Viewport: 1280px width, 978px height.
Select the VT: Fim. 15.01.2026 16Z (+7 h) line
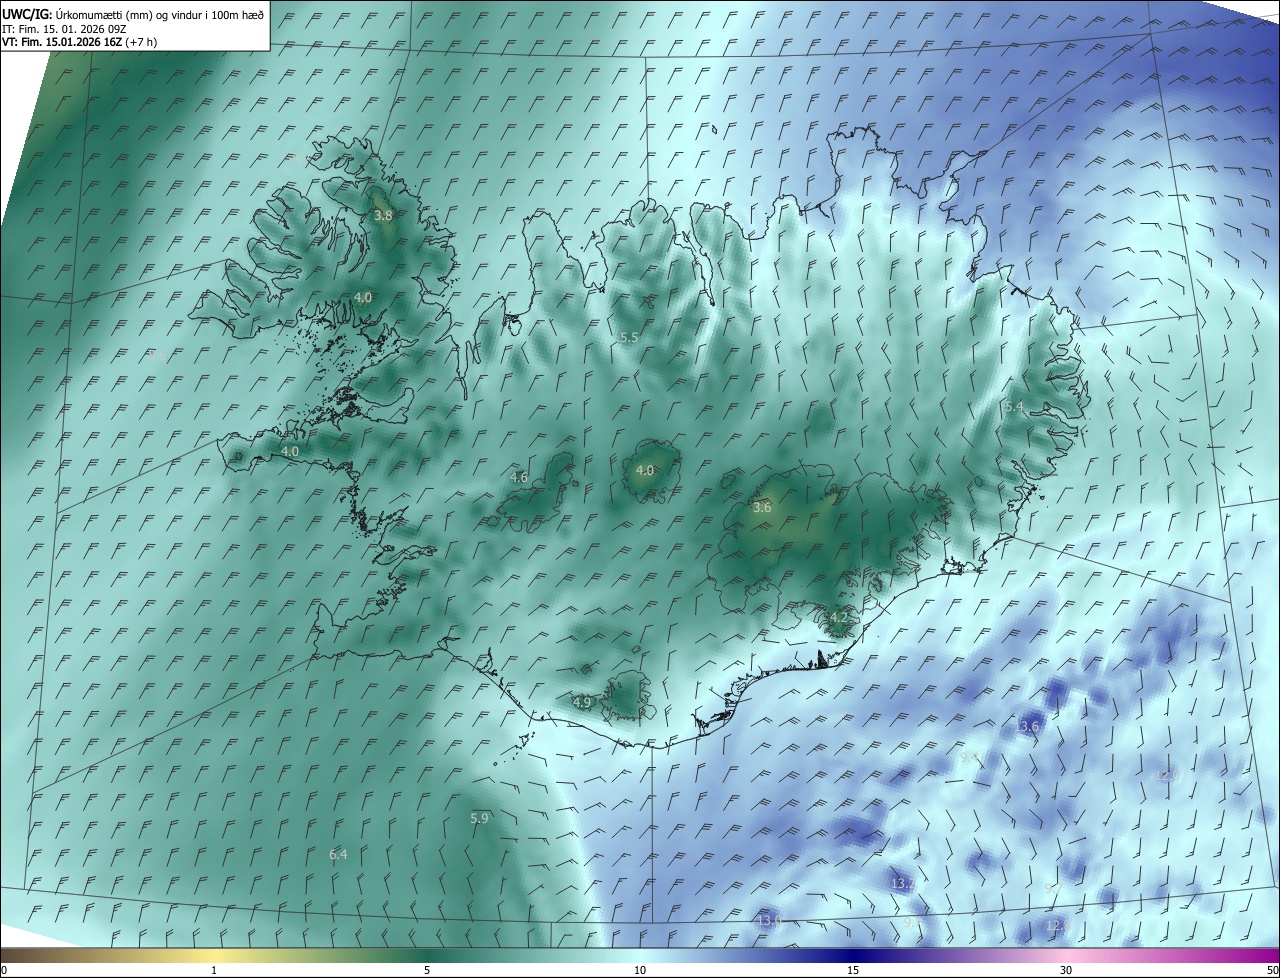click(x=80, y=42)
